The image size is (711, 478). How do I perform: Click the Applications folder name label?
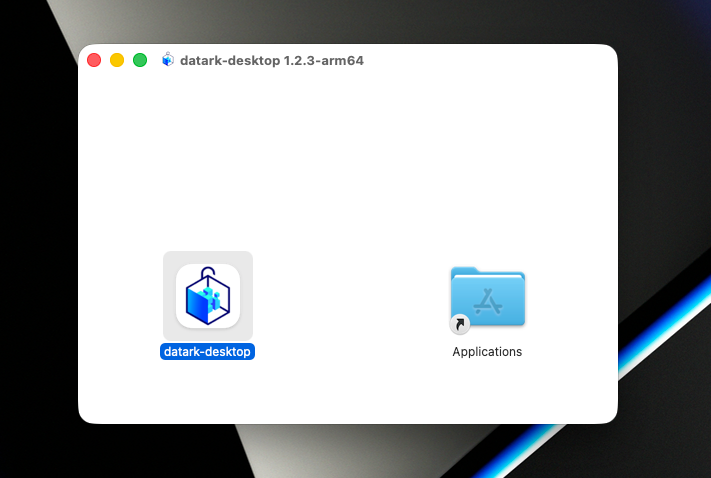487,351
